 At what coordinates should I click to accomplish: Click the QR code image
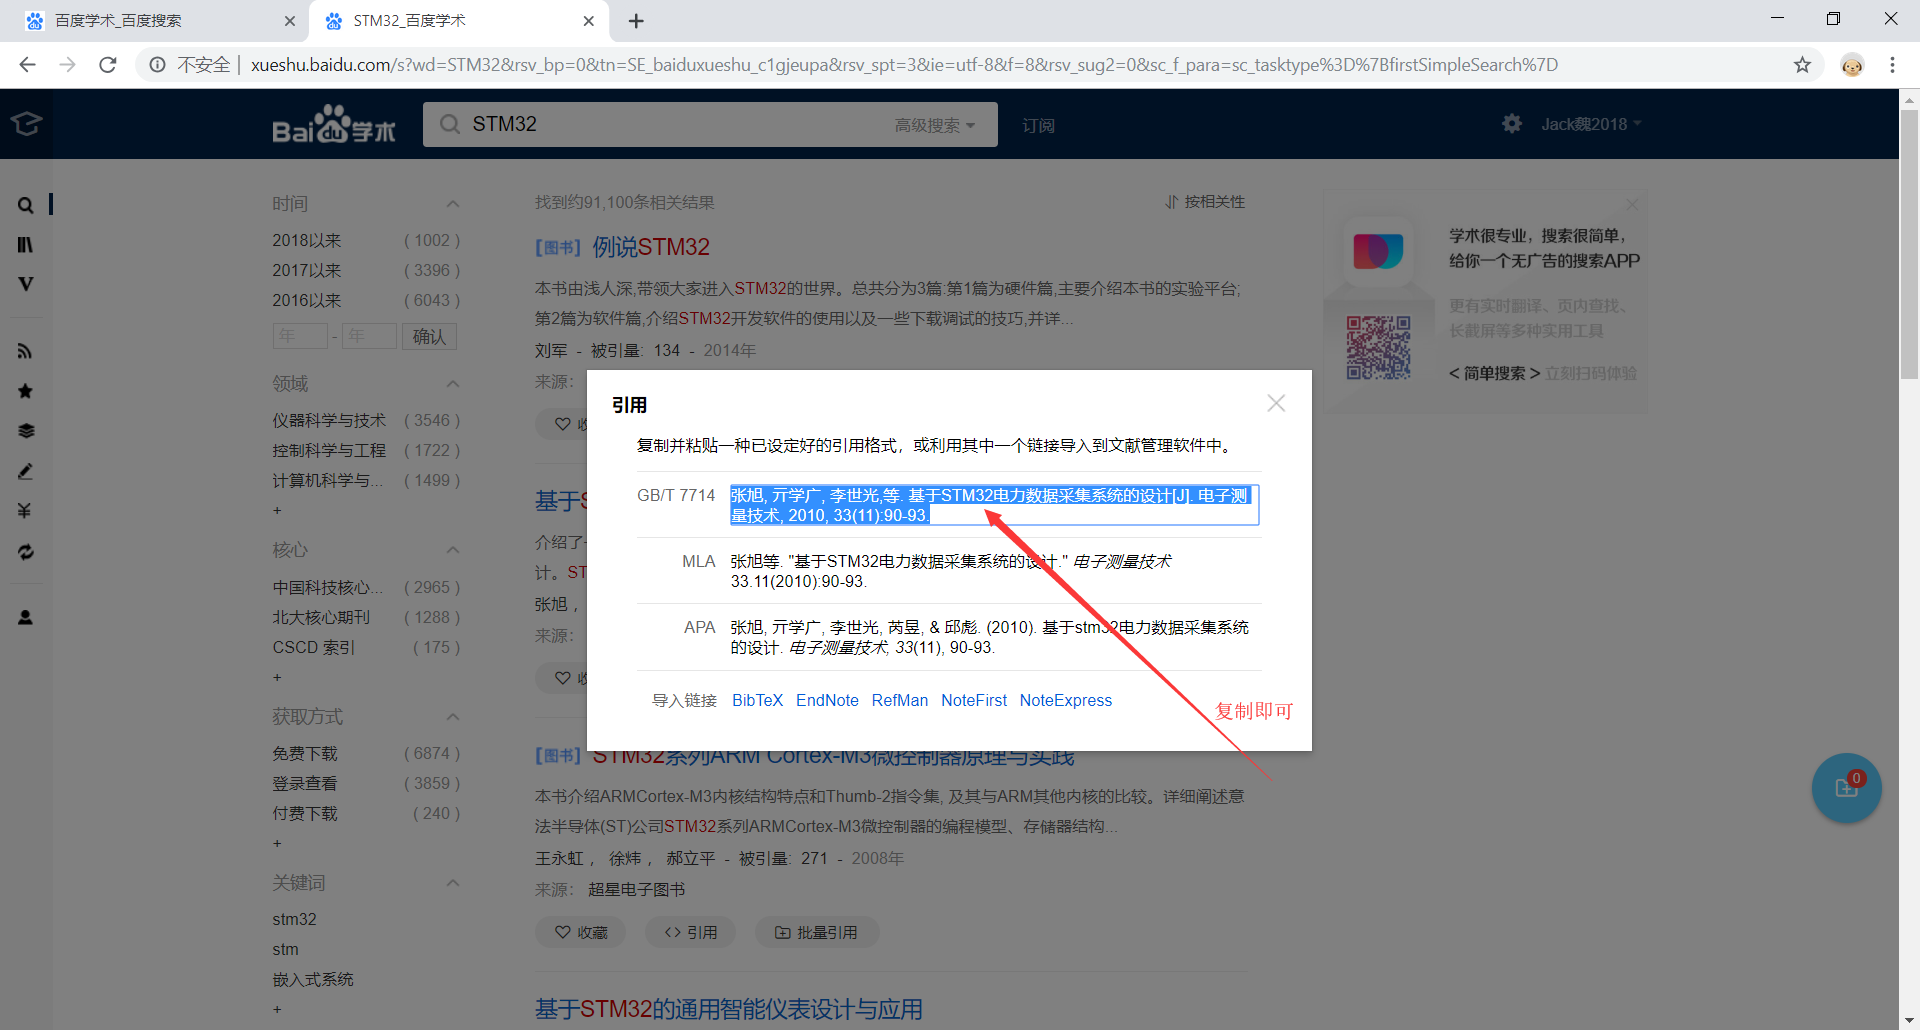point(1378,348)
